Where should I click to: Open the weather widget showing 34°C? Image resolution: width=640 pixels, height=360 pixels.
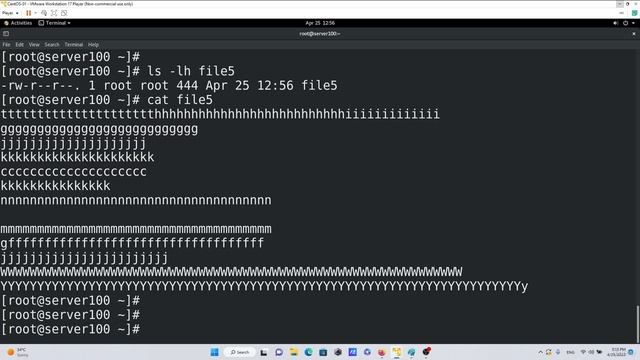pos(18,352)
